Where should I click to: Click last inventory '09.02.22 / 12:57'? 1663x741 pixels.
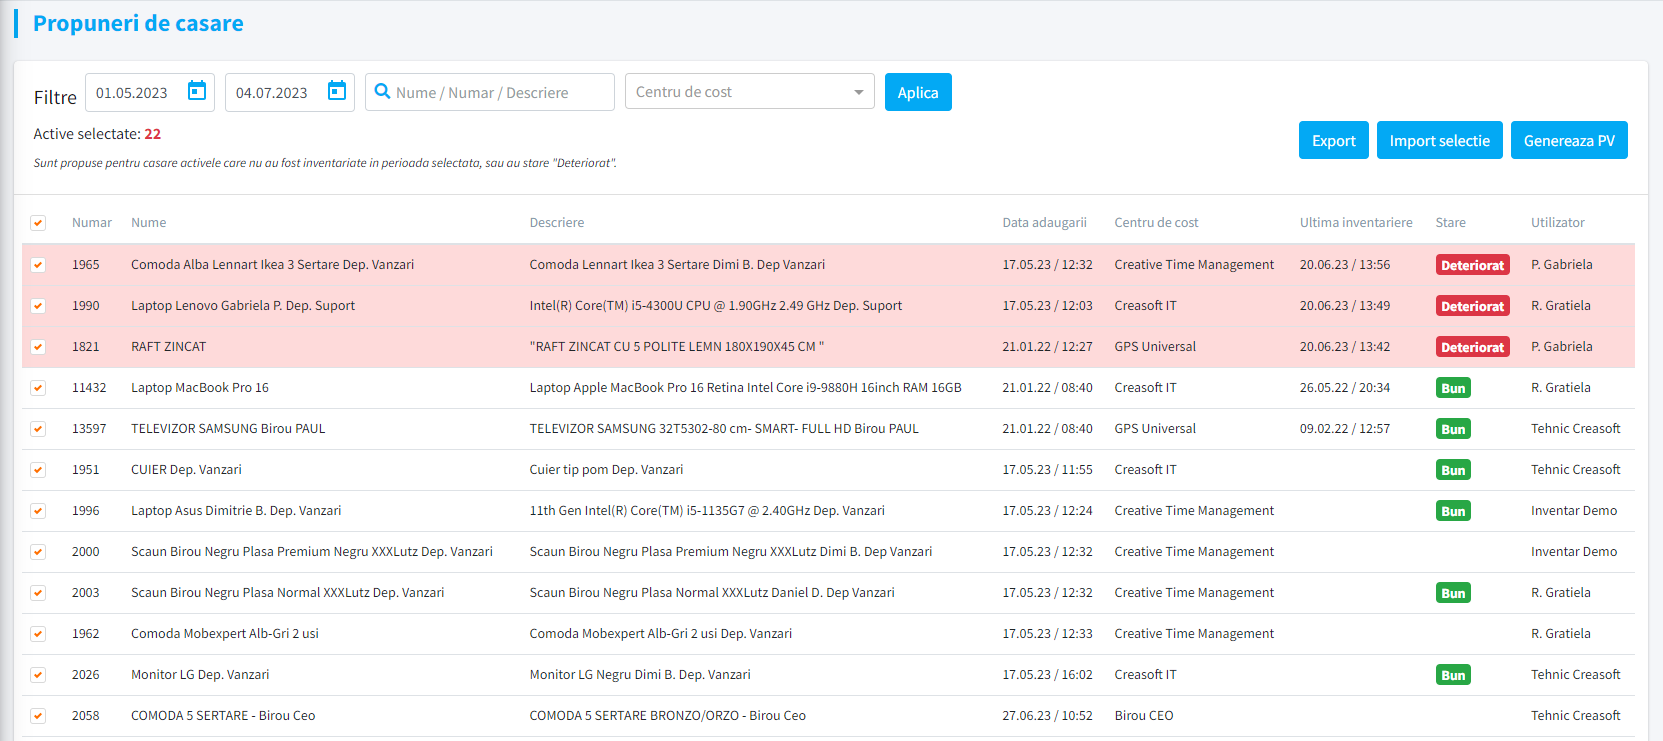(x=1345, y=429)
